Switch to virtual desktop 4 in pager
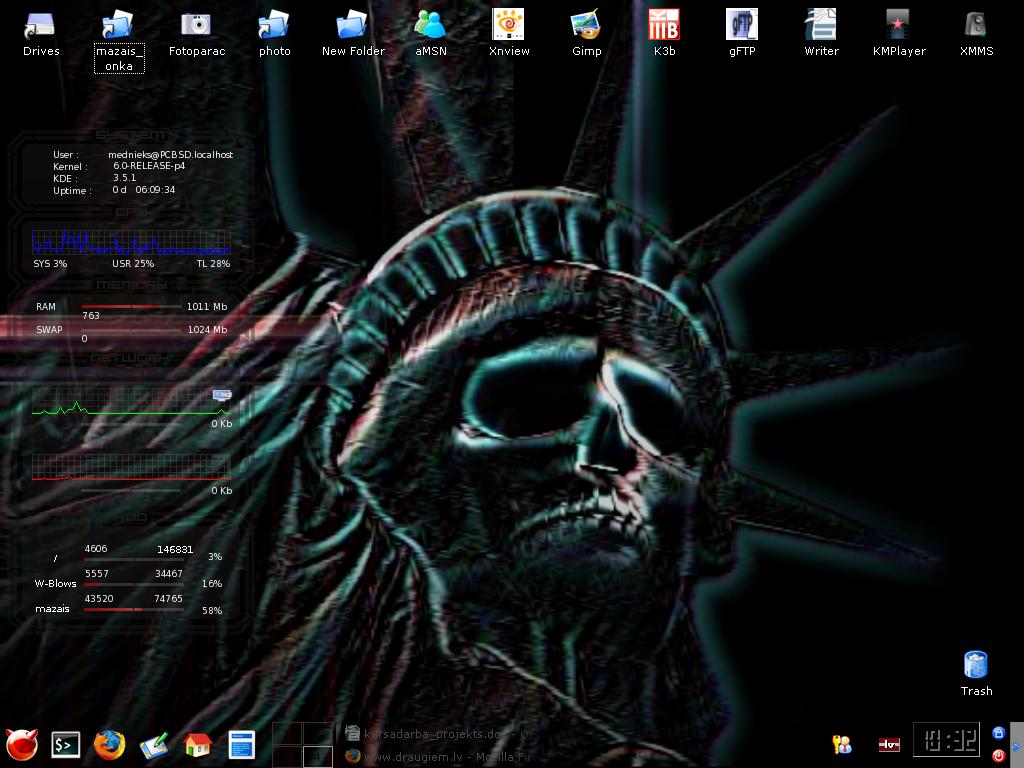The width and height of the screenshot is (1024, 768). [318, 756]
